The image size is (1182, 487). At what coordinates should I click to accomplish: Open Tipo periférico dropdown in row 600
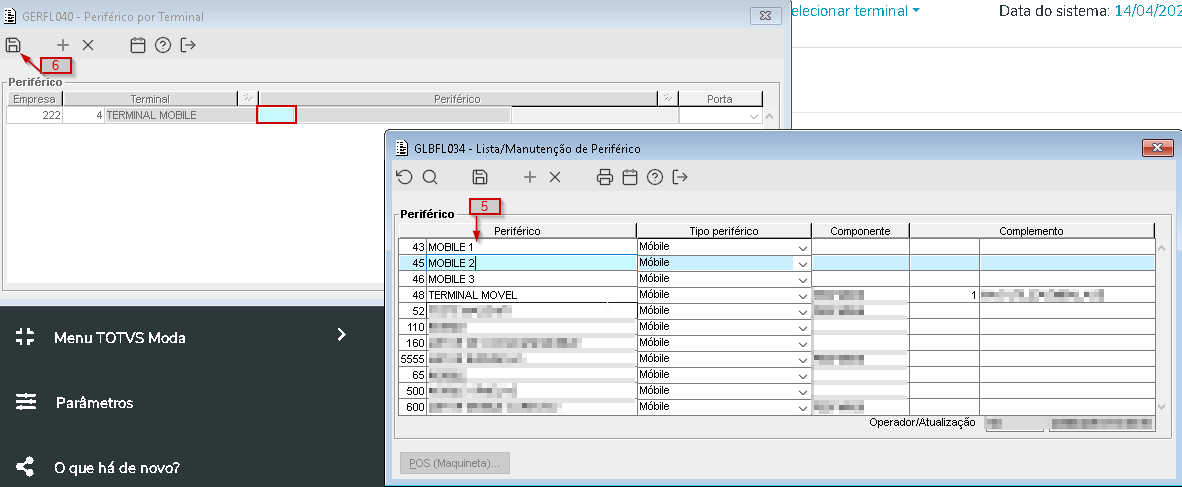click(803, 407)
